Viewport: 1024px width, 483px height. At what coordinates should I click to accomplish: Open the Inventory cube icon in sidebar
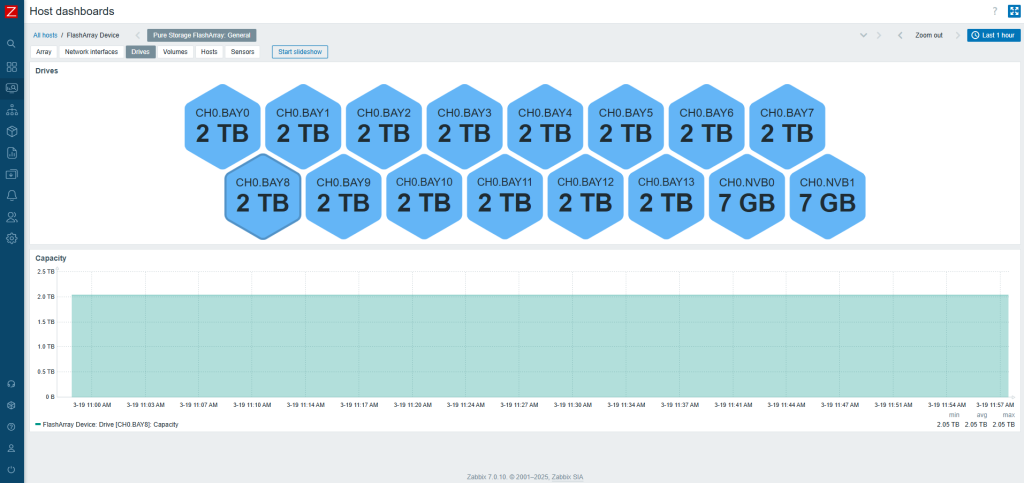click(11, 131)
